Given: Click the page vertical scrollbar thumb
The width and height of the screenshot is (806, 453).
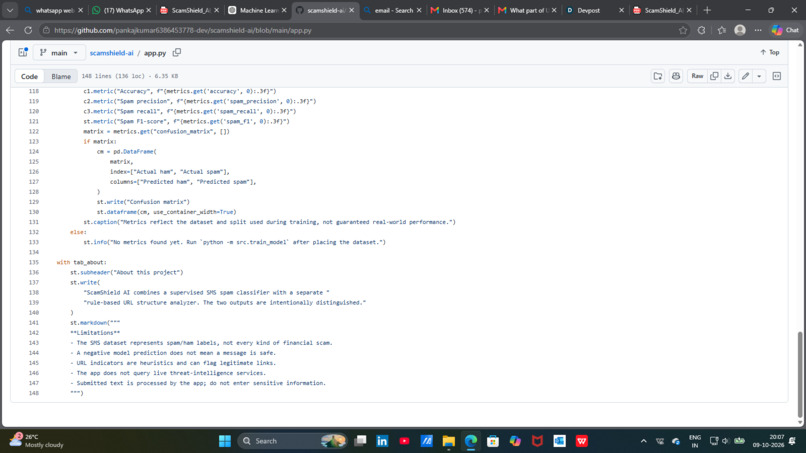Looking at the screenshot, I should [x=800, y=374].
